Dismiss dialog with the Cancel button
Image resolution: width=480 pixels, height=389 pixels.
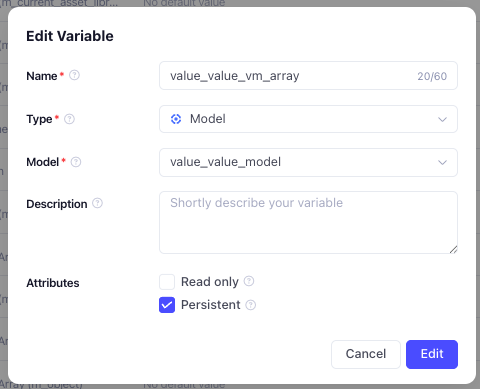pyautogui.click(x=366, y=354)
